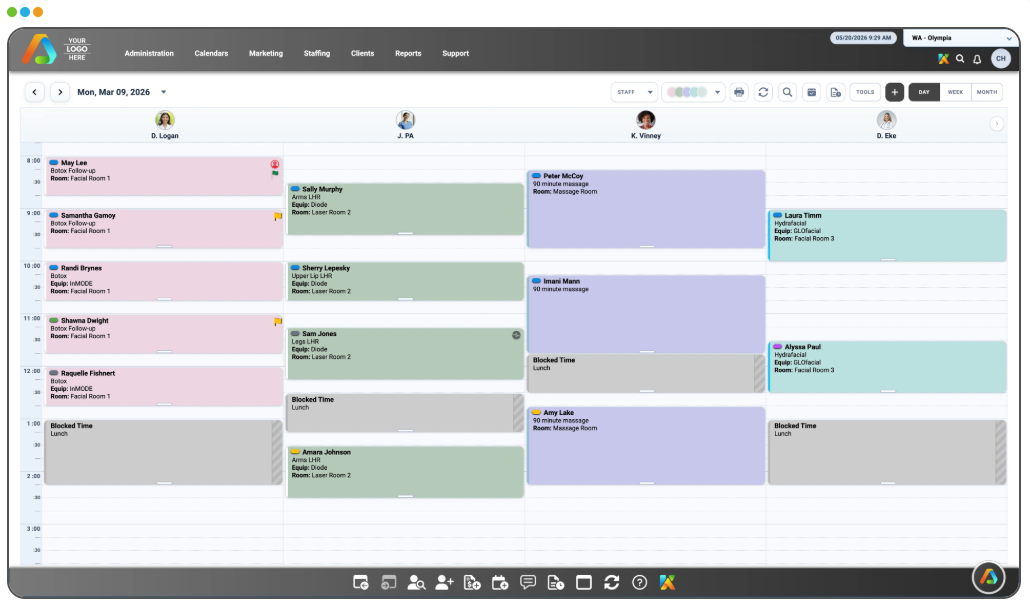Click the check circle on Sam Jones appointment
The height and width of the screenshot is (607, 1030).
click(516, 335)
